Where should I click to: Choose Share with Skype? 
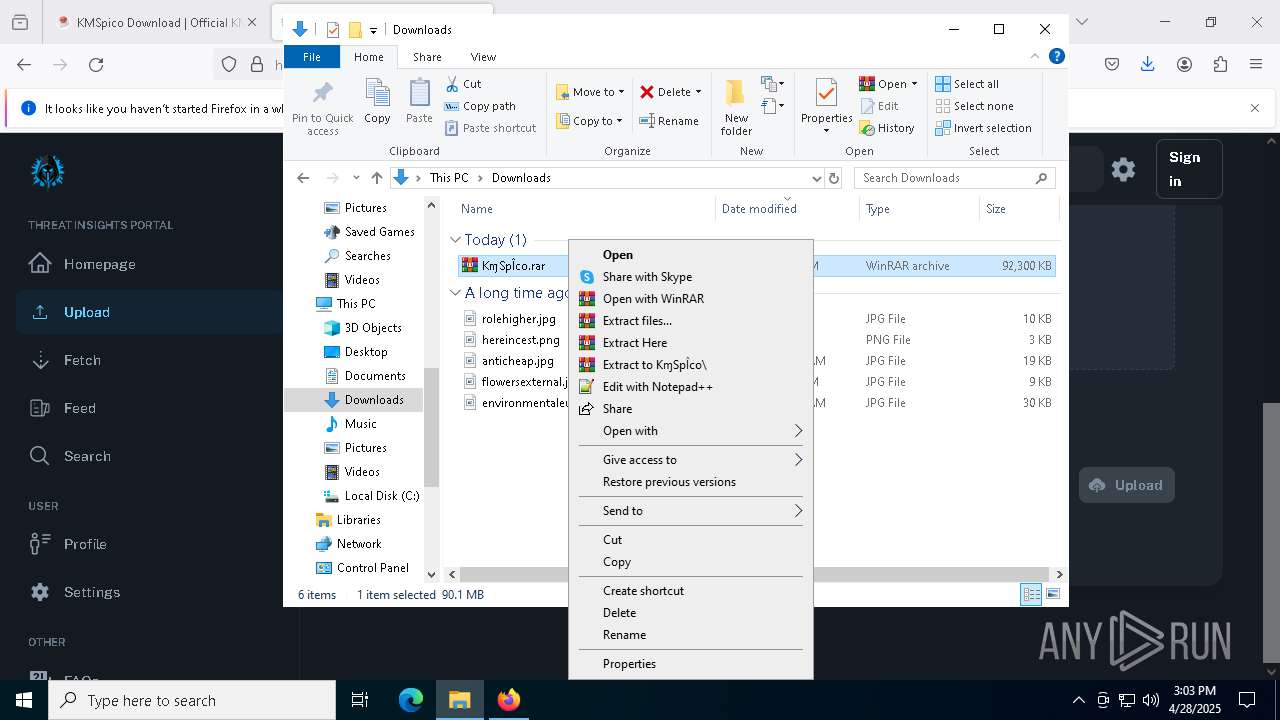(691, 277)
